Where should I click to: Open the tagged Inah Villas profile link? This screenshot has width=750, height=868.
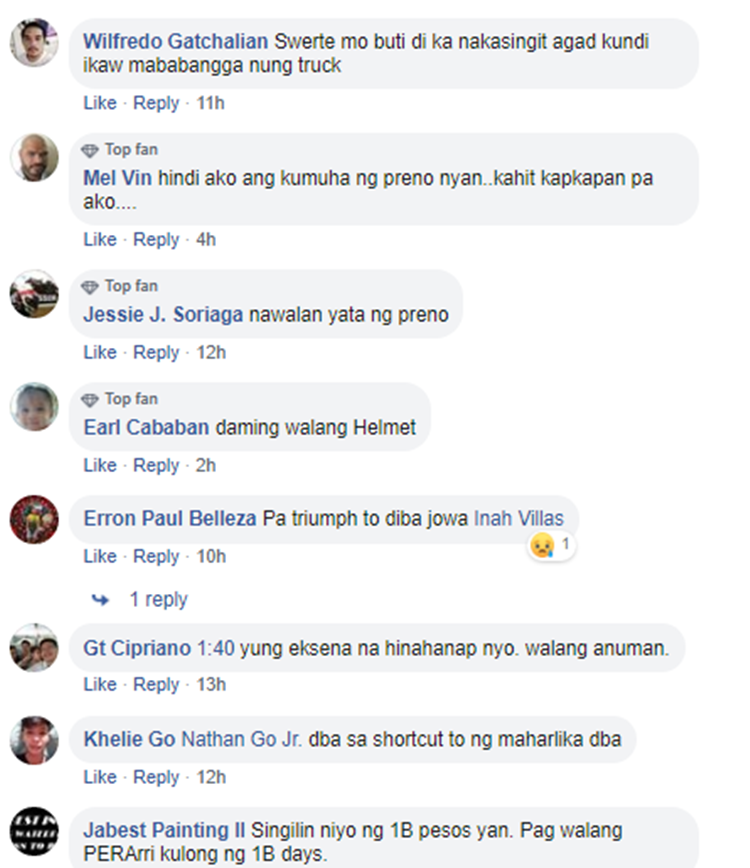click(x=519, y=519)
